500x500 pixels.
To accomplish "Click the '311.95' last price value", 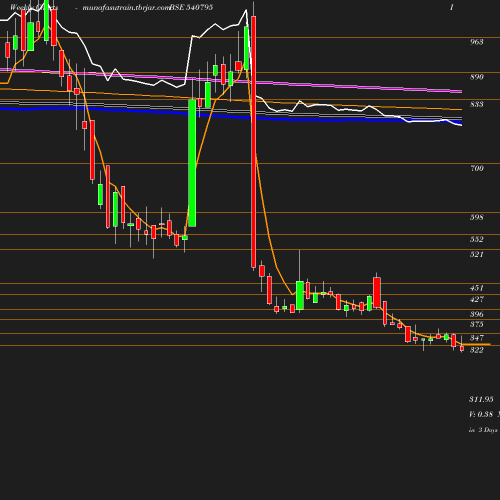I will 481,399.
